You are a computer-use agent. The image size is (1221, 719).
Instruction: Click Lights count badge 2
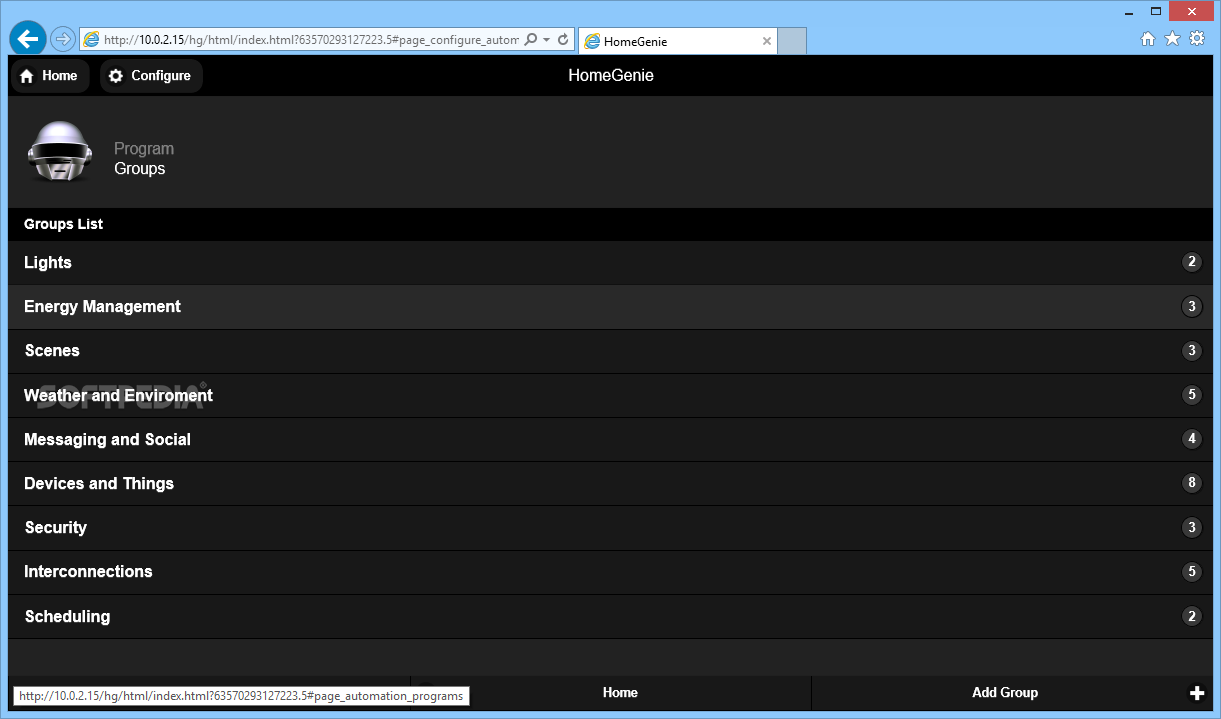click(x=1191, y=262)
